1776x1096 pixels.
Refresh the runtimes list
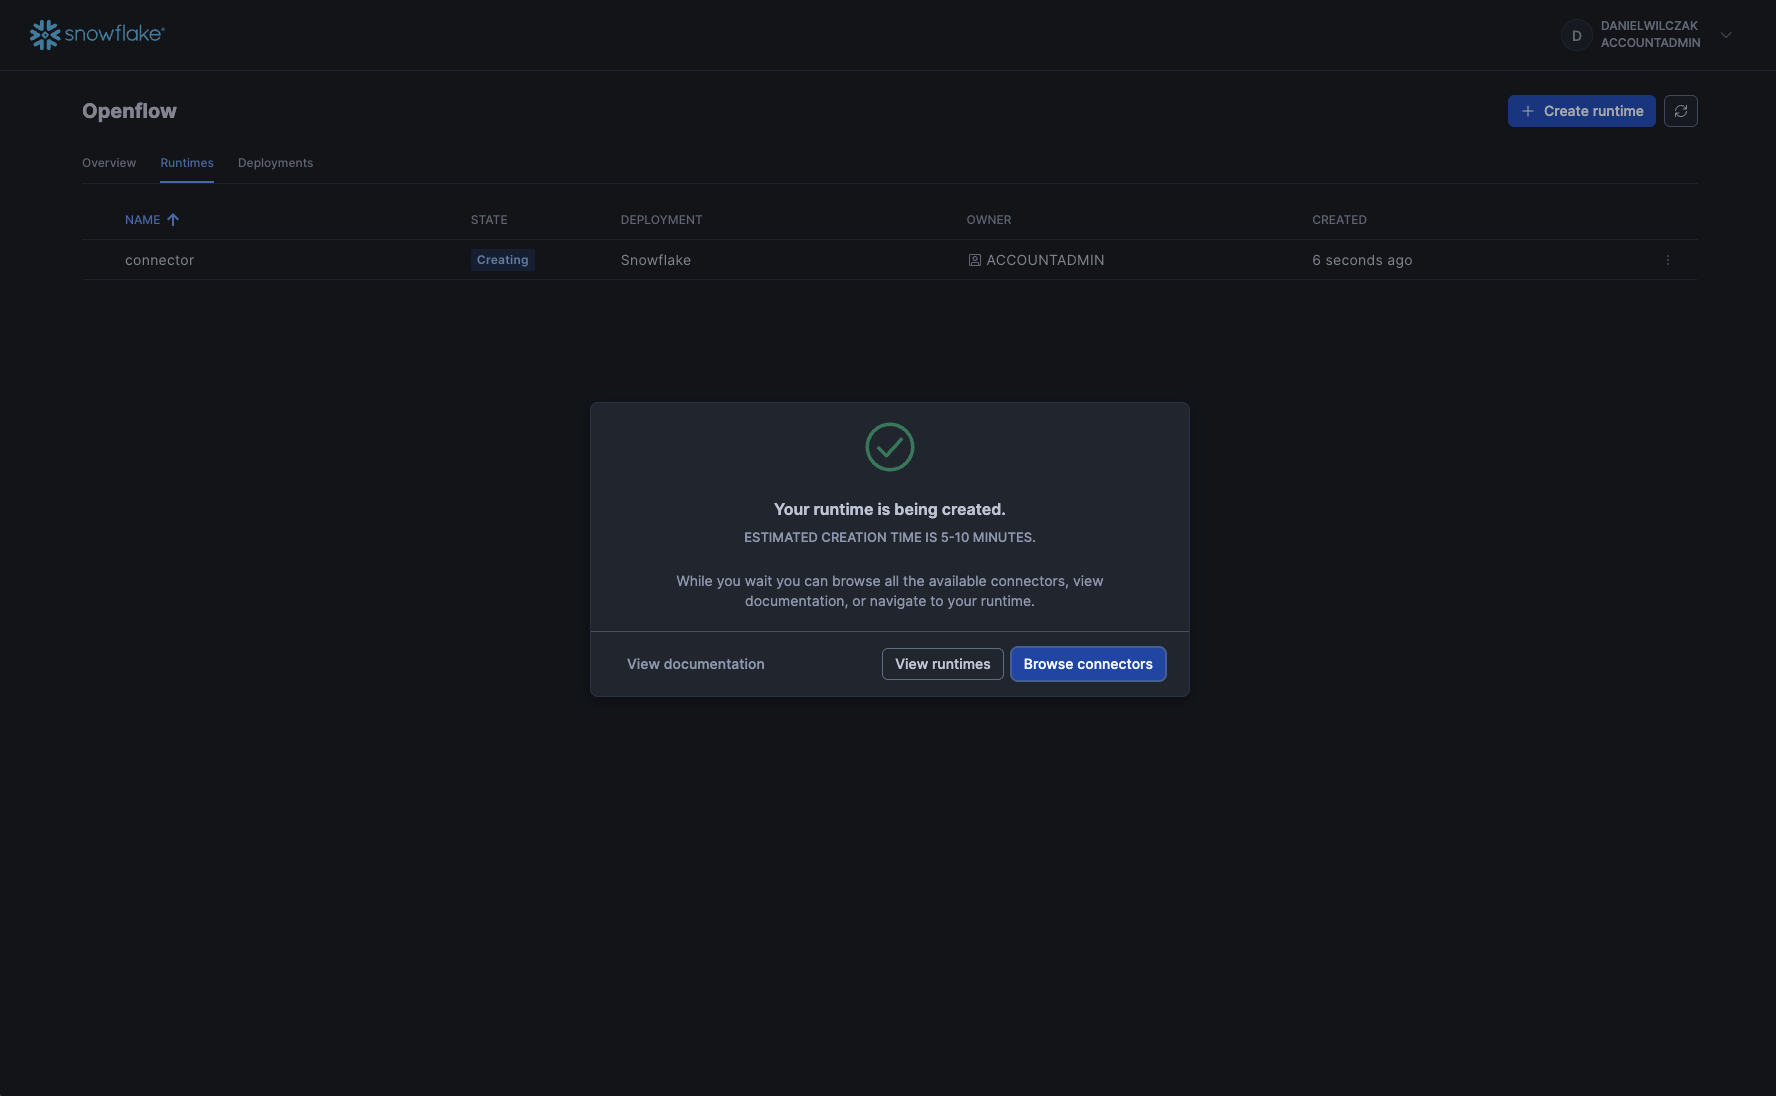pos(1680,111)
